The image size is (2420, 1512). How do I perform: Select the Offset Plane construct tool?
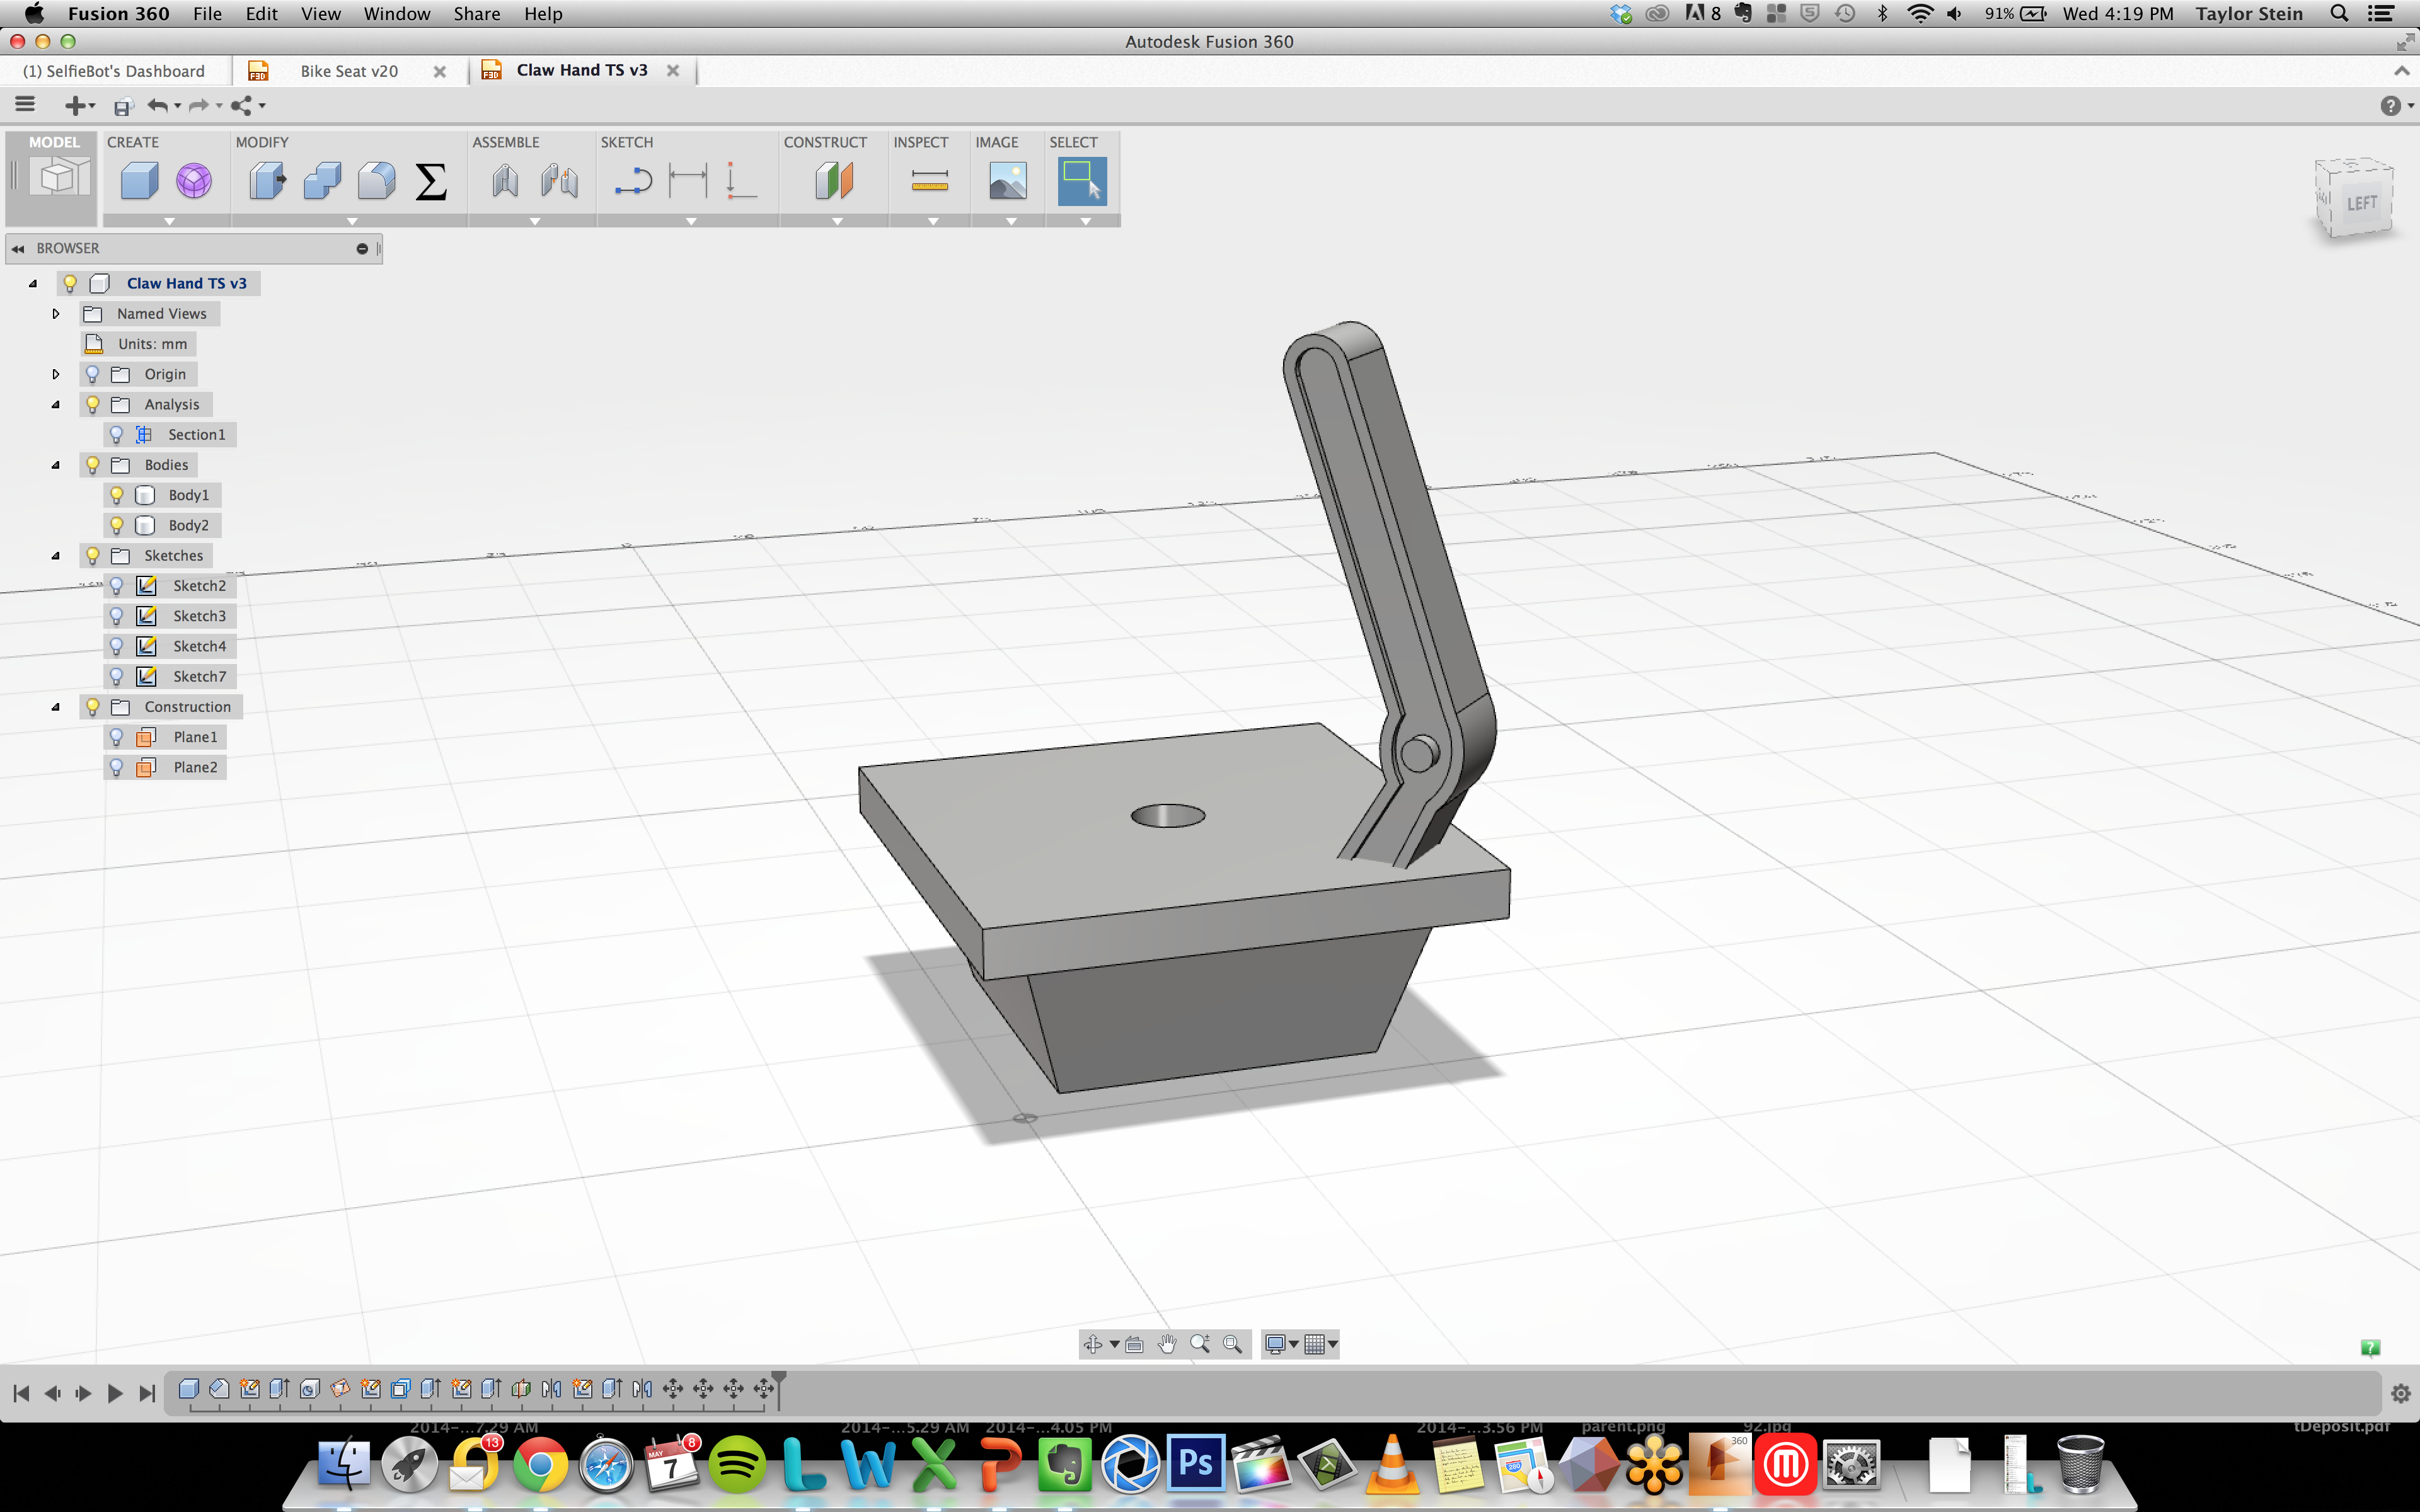(834, 181)
